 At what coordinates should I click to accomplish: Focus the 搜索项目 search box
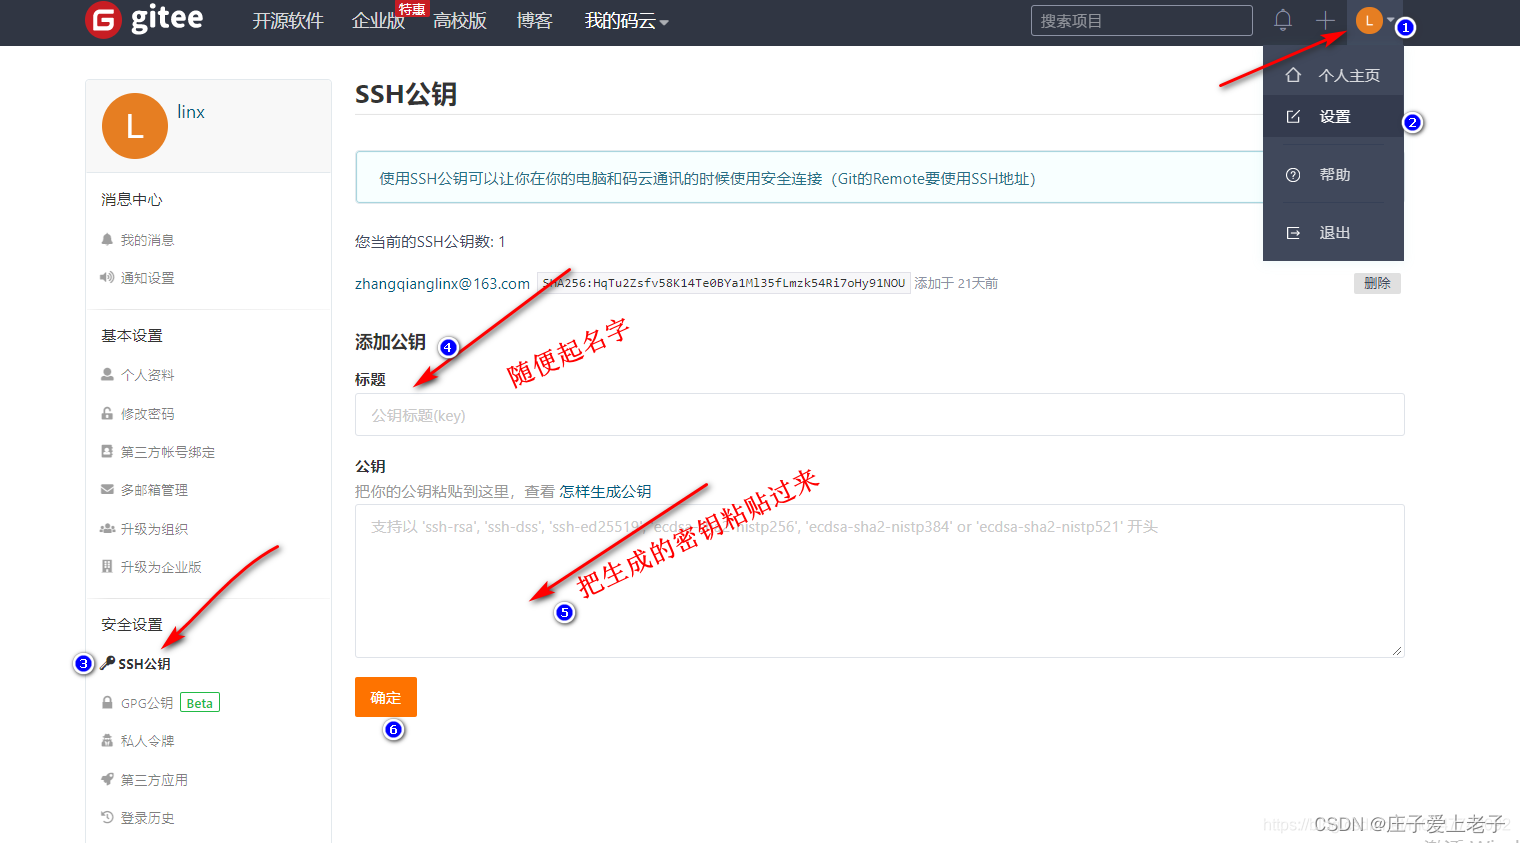(1141, 20)
